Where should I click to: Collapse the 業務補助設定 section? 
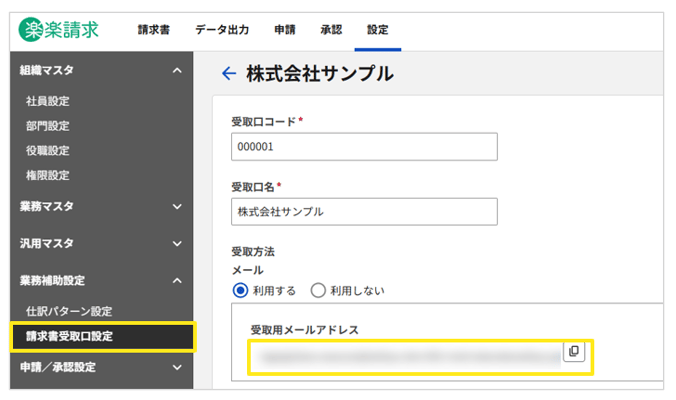point(177,280)
